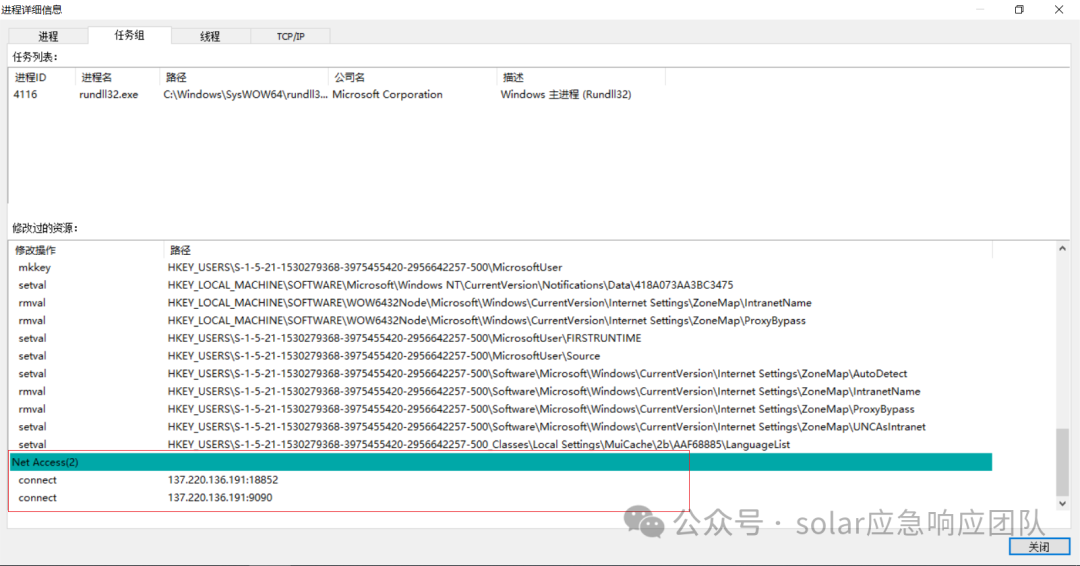Select the ZoneMap\AutoDetect setval row
The width and height of the screenshot is (1080, 566).
[x=501, y=374]
